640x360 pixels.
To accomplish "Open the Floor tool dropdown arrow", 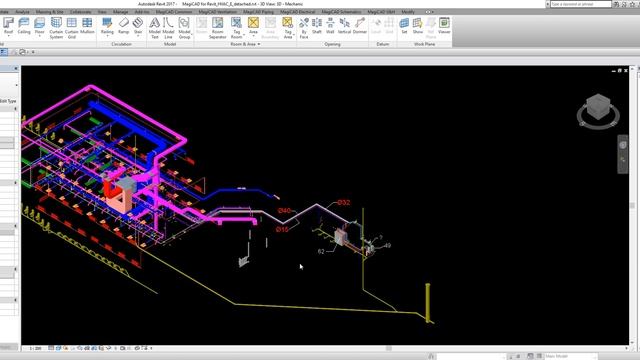I will tap(39, 36).
